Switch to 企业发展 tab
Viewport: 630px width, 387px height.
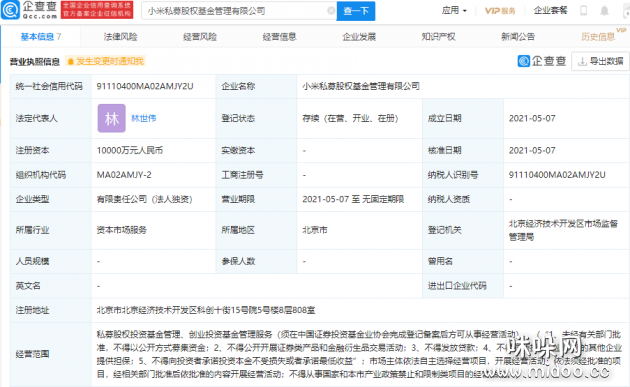tap(359, 37)
